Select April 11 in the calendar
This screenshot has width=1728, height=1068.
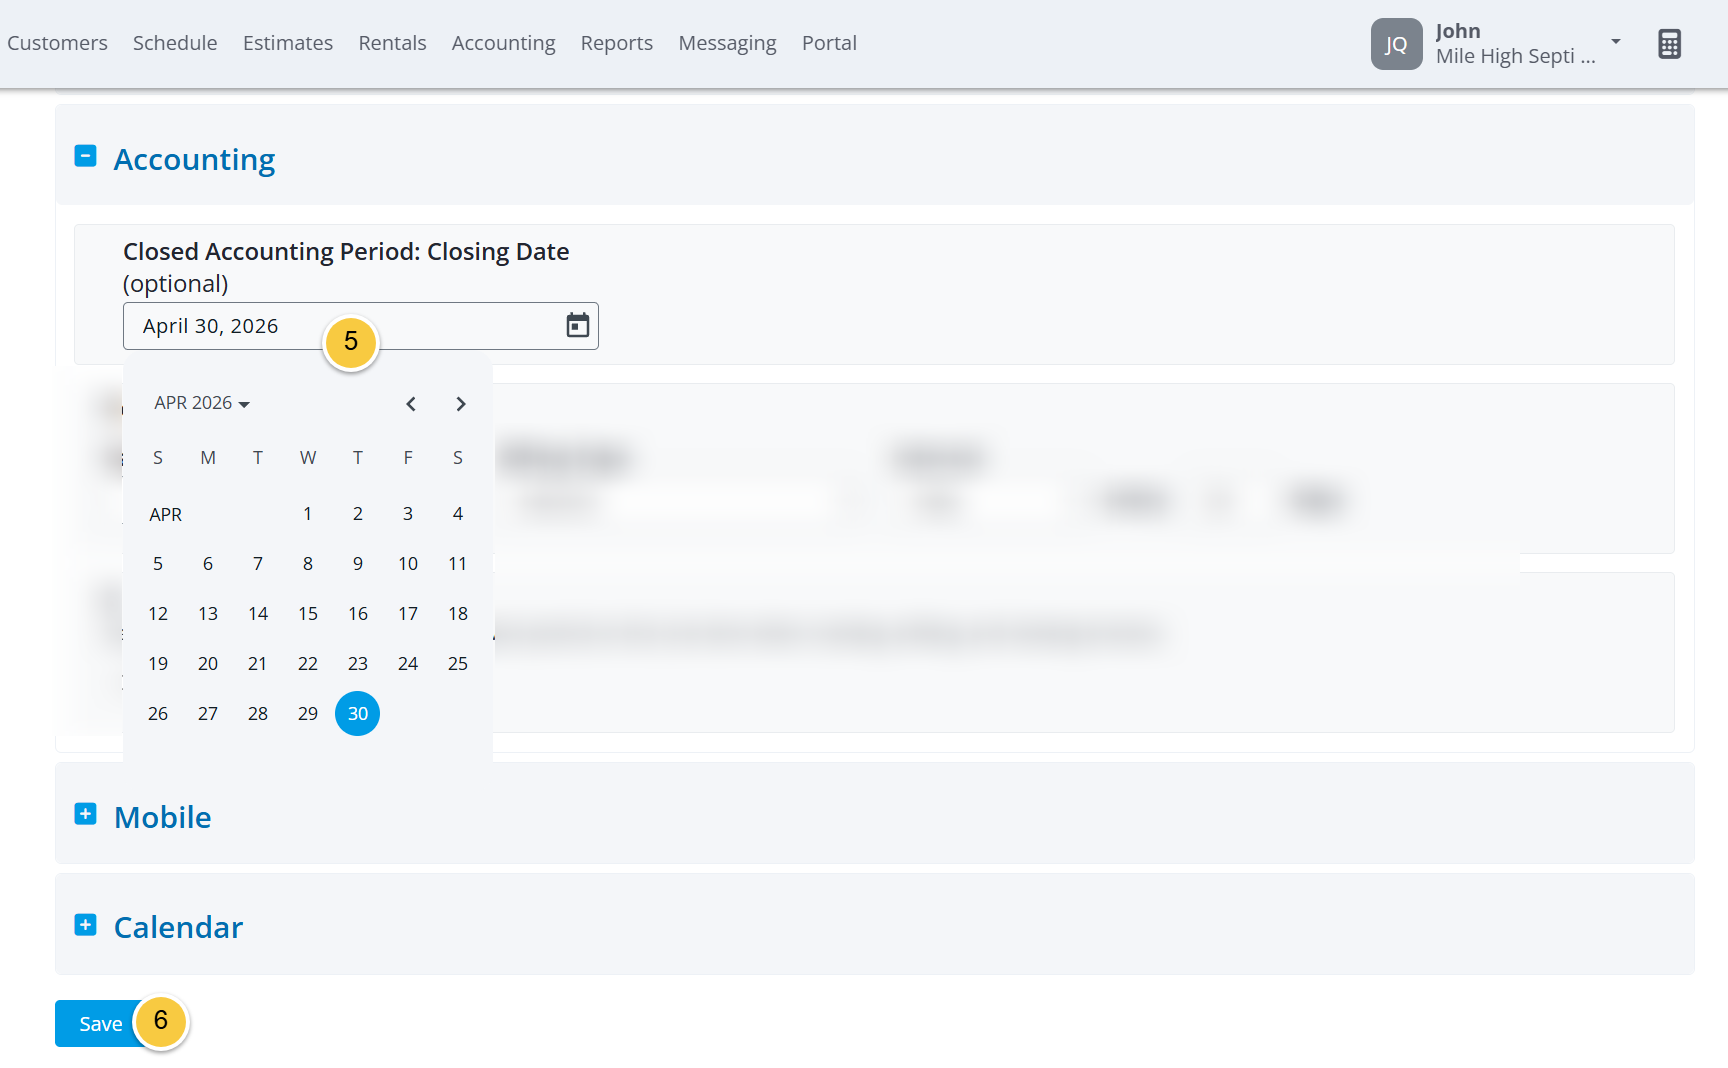tap(458, 564)
